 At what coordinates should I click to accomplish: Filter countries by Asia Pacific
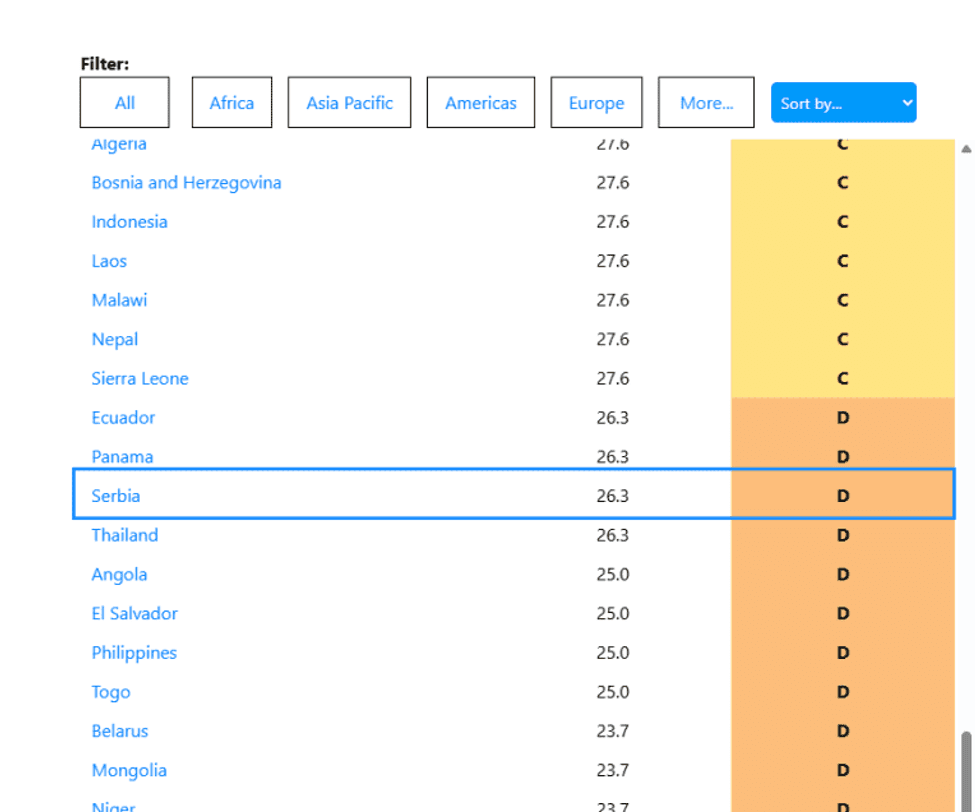349,103
